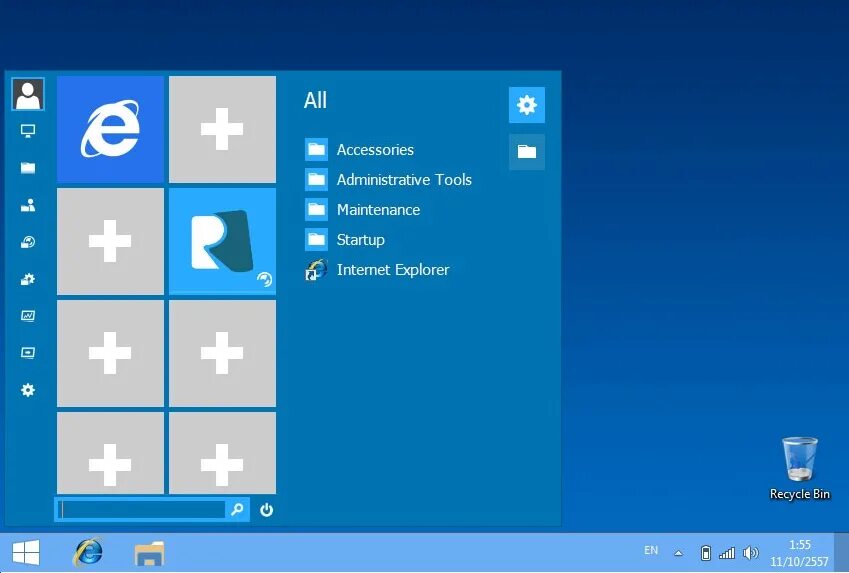Click the EN language indicator
This screenshot has height=573, width=849.
tap(651, 551)
